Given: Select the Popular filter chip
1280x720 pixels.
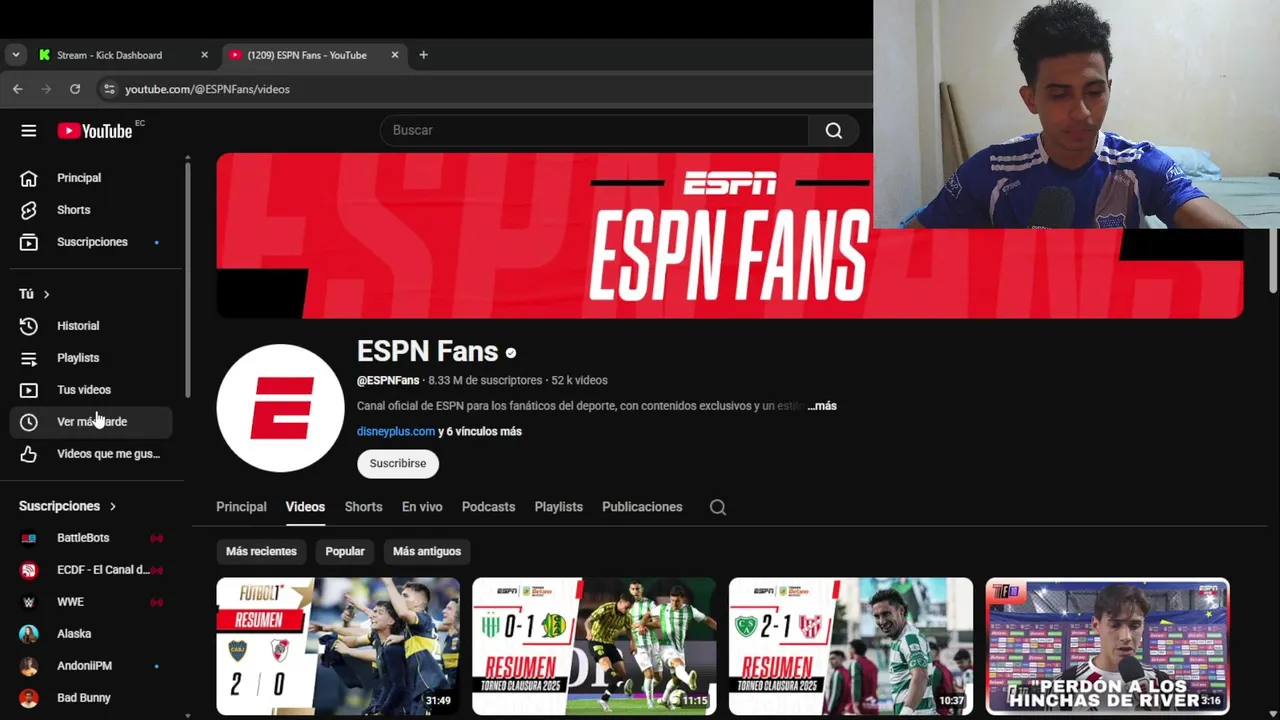Looking at the screenshot, I should [x=345, y=552].
